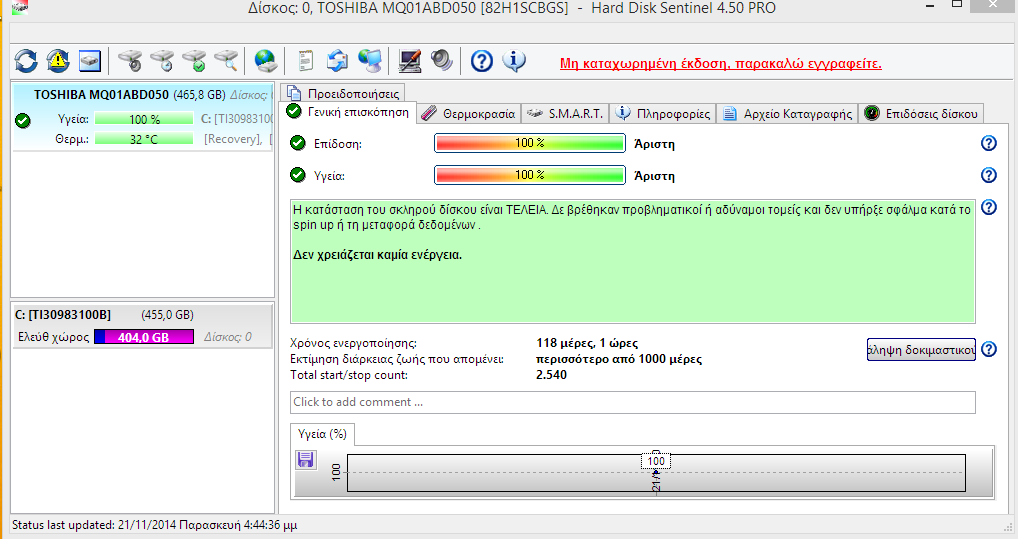Save health graph via floppy icon
Viewport: 1018px width, 539px height.
(x=306, y=460)
